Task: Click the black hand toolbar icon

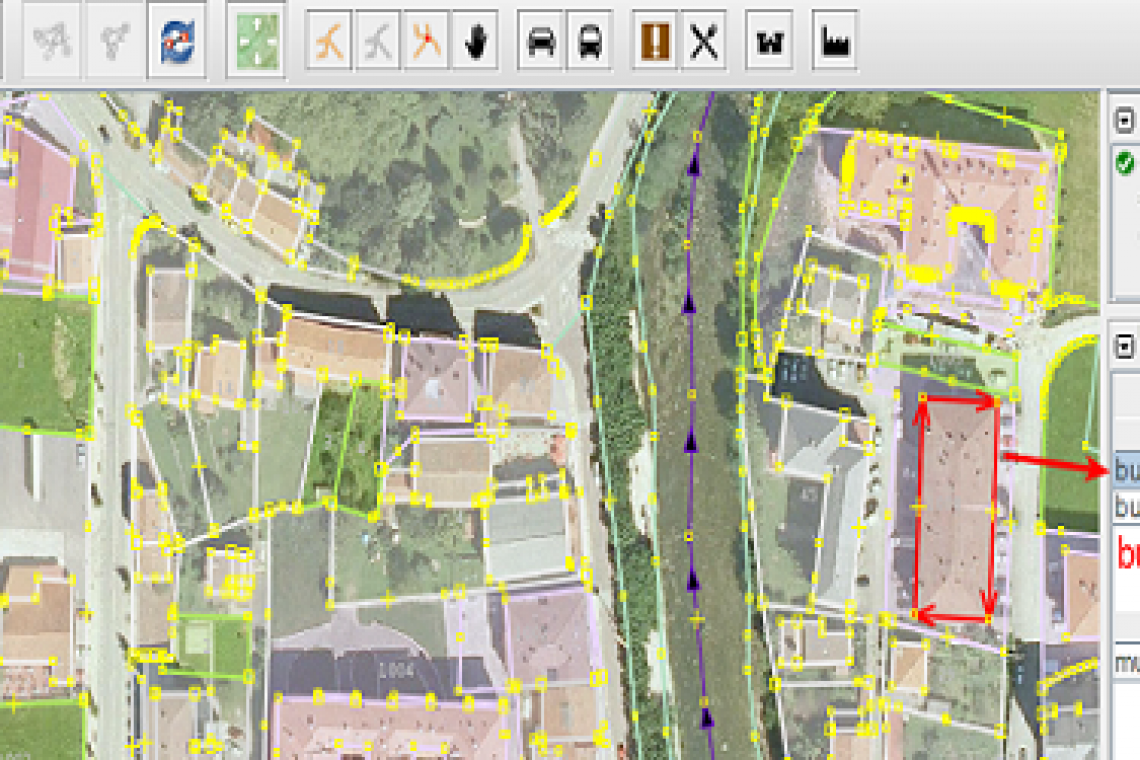Action: click(x=475, y=41)
